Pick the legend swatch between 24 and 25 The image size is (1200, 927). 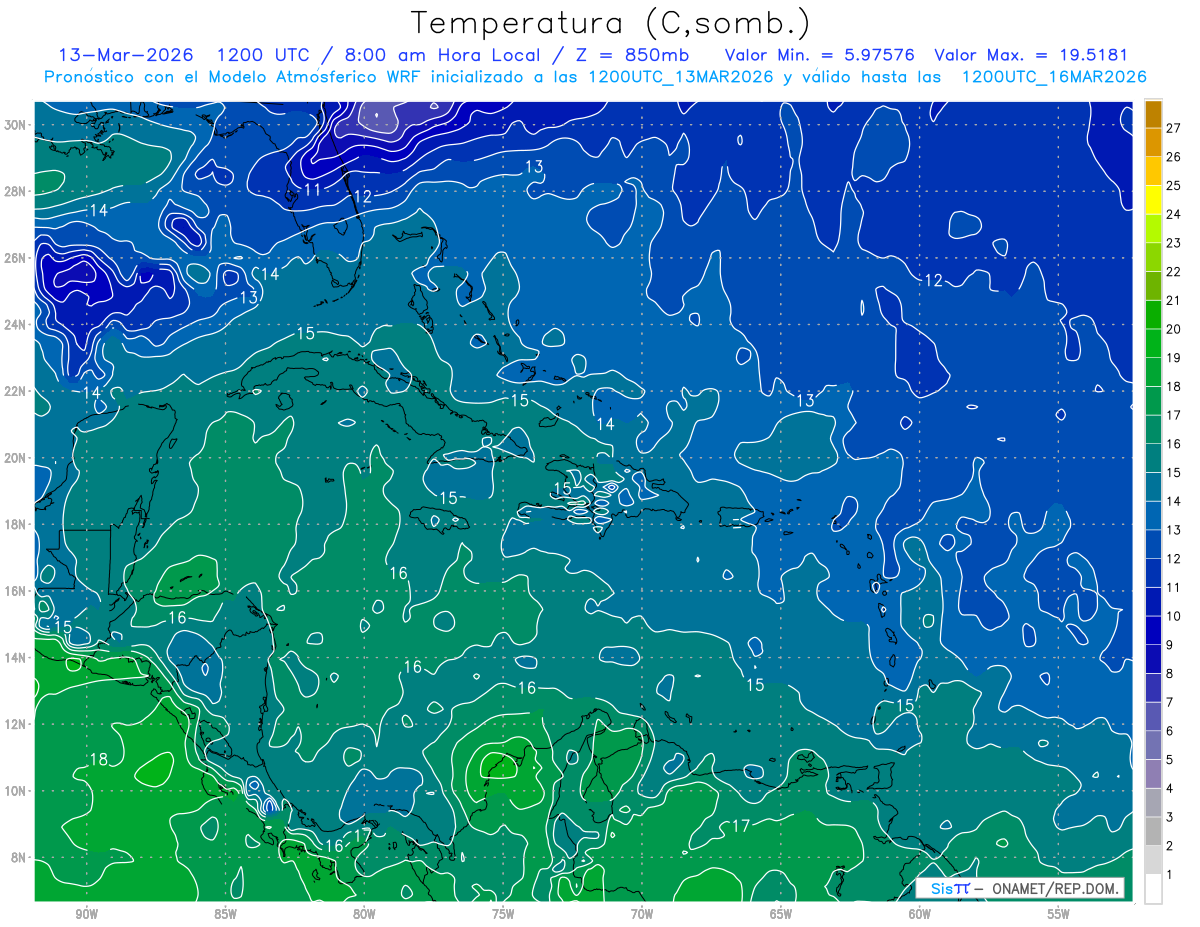(1153, 200)
